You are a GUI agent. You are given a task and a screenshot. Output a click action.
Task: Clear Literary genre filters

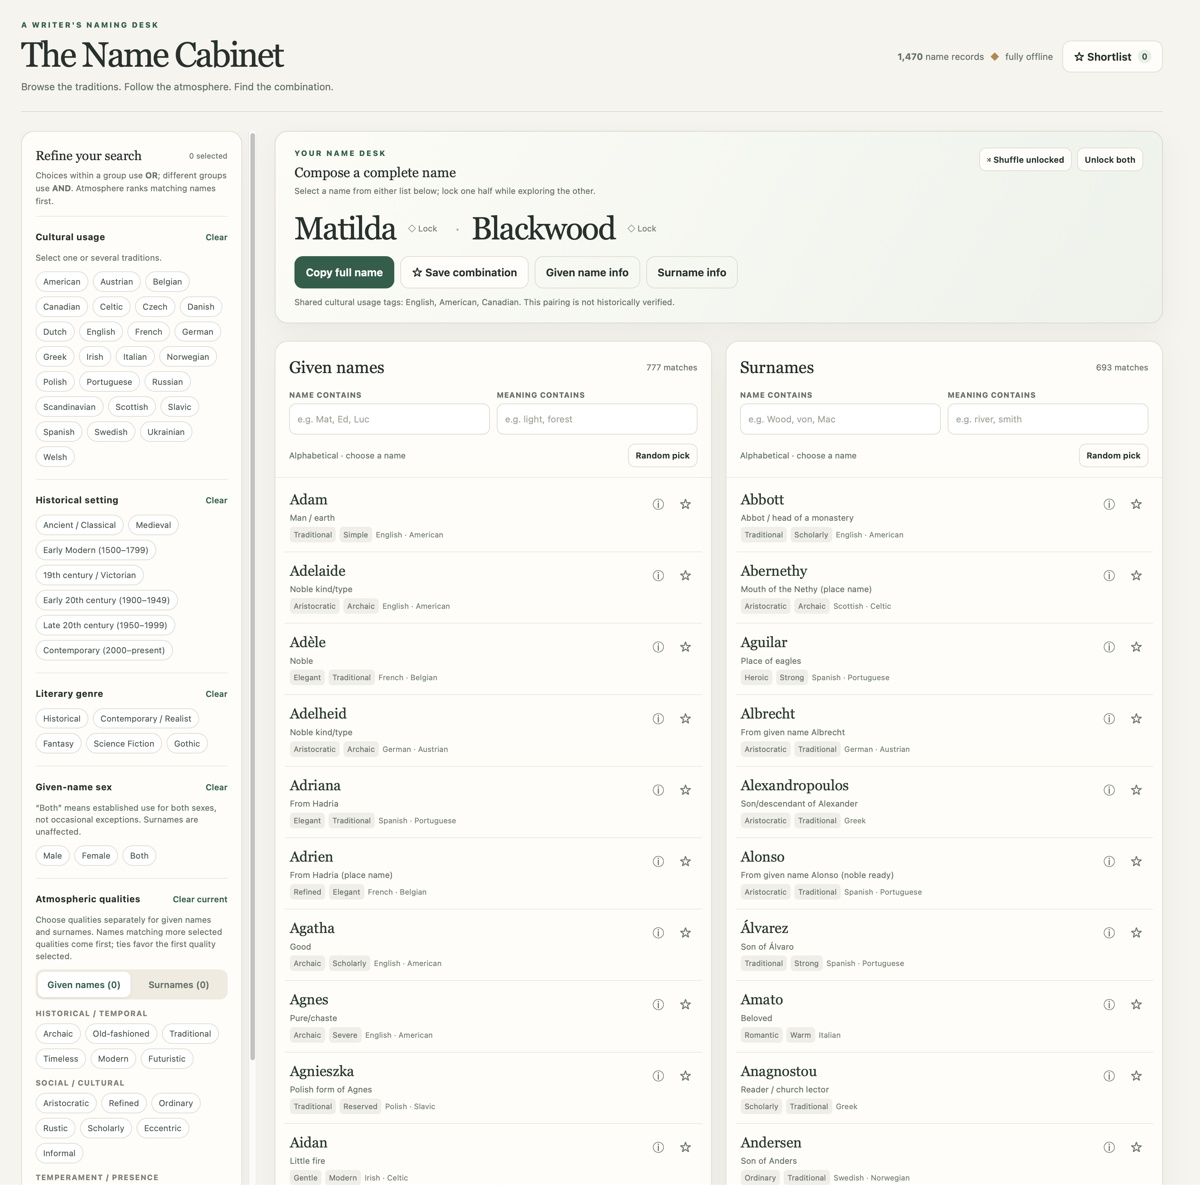tap(216, 694)
